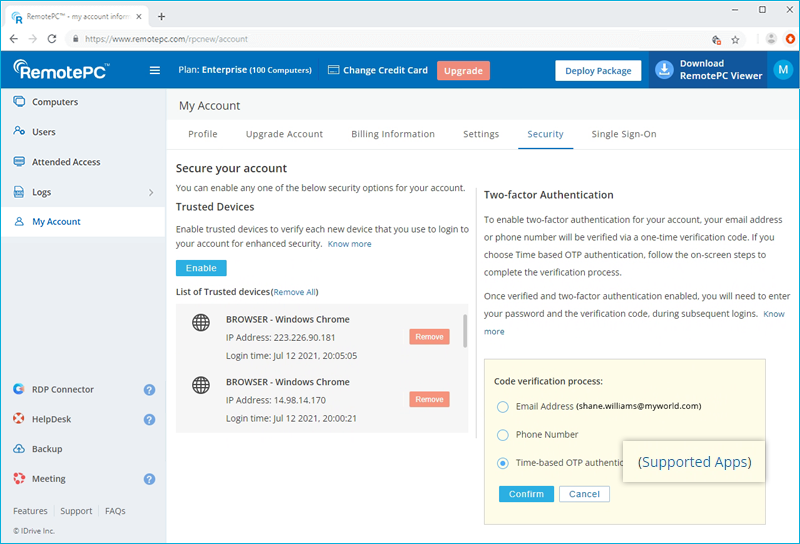Remove device with IP 223.226.90.181
Screen dimensions: 800x544
[429, 337]
